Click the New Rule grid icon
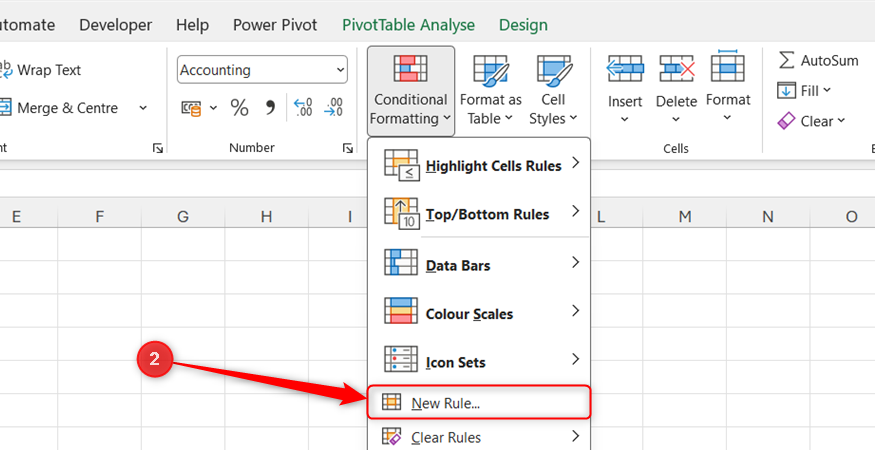 click(391, 401)
